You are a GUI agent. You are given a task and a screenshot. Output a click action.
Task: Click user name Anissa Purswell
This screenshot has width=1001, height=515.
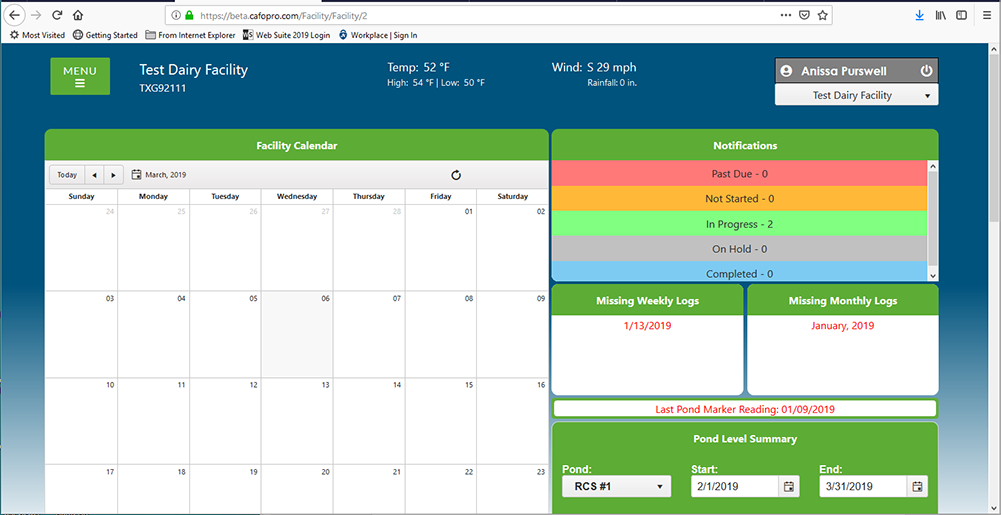[843, 71]
